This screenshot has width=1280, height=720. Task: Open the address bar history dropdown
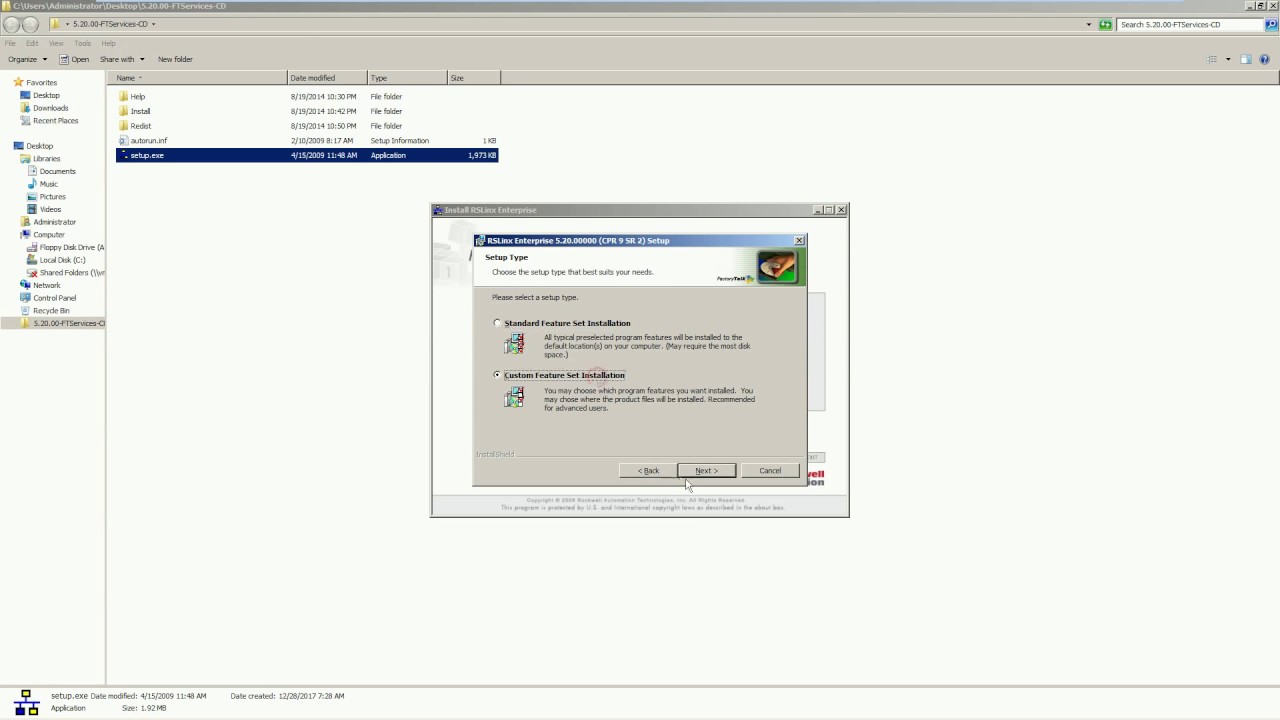[x=1089, y=24]
